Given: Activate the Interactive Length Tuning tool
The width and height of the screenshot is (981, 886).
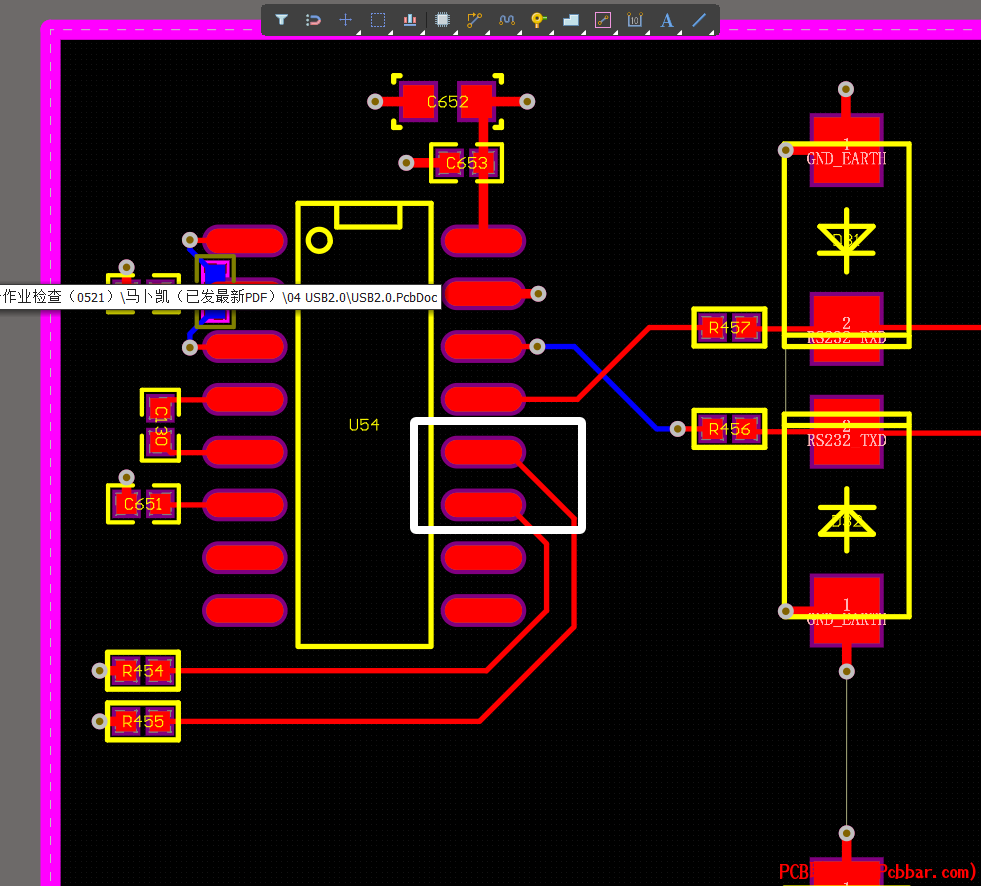Looking at the screenshot, I should coord(507,20).
